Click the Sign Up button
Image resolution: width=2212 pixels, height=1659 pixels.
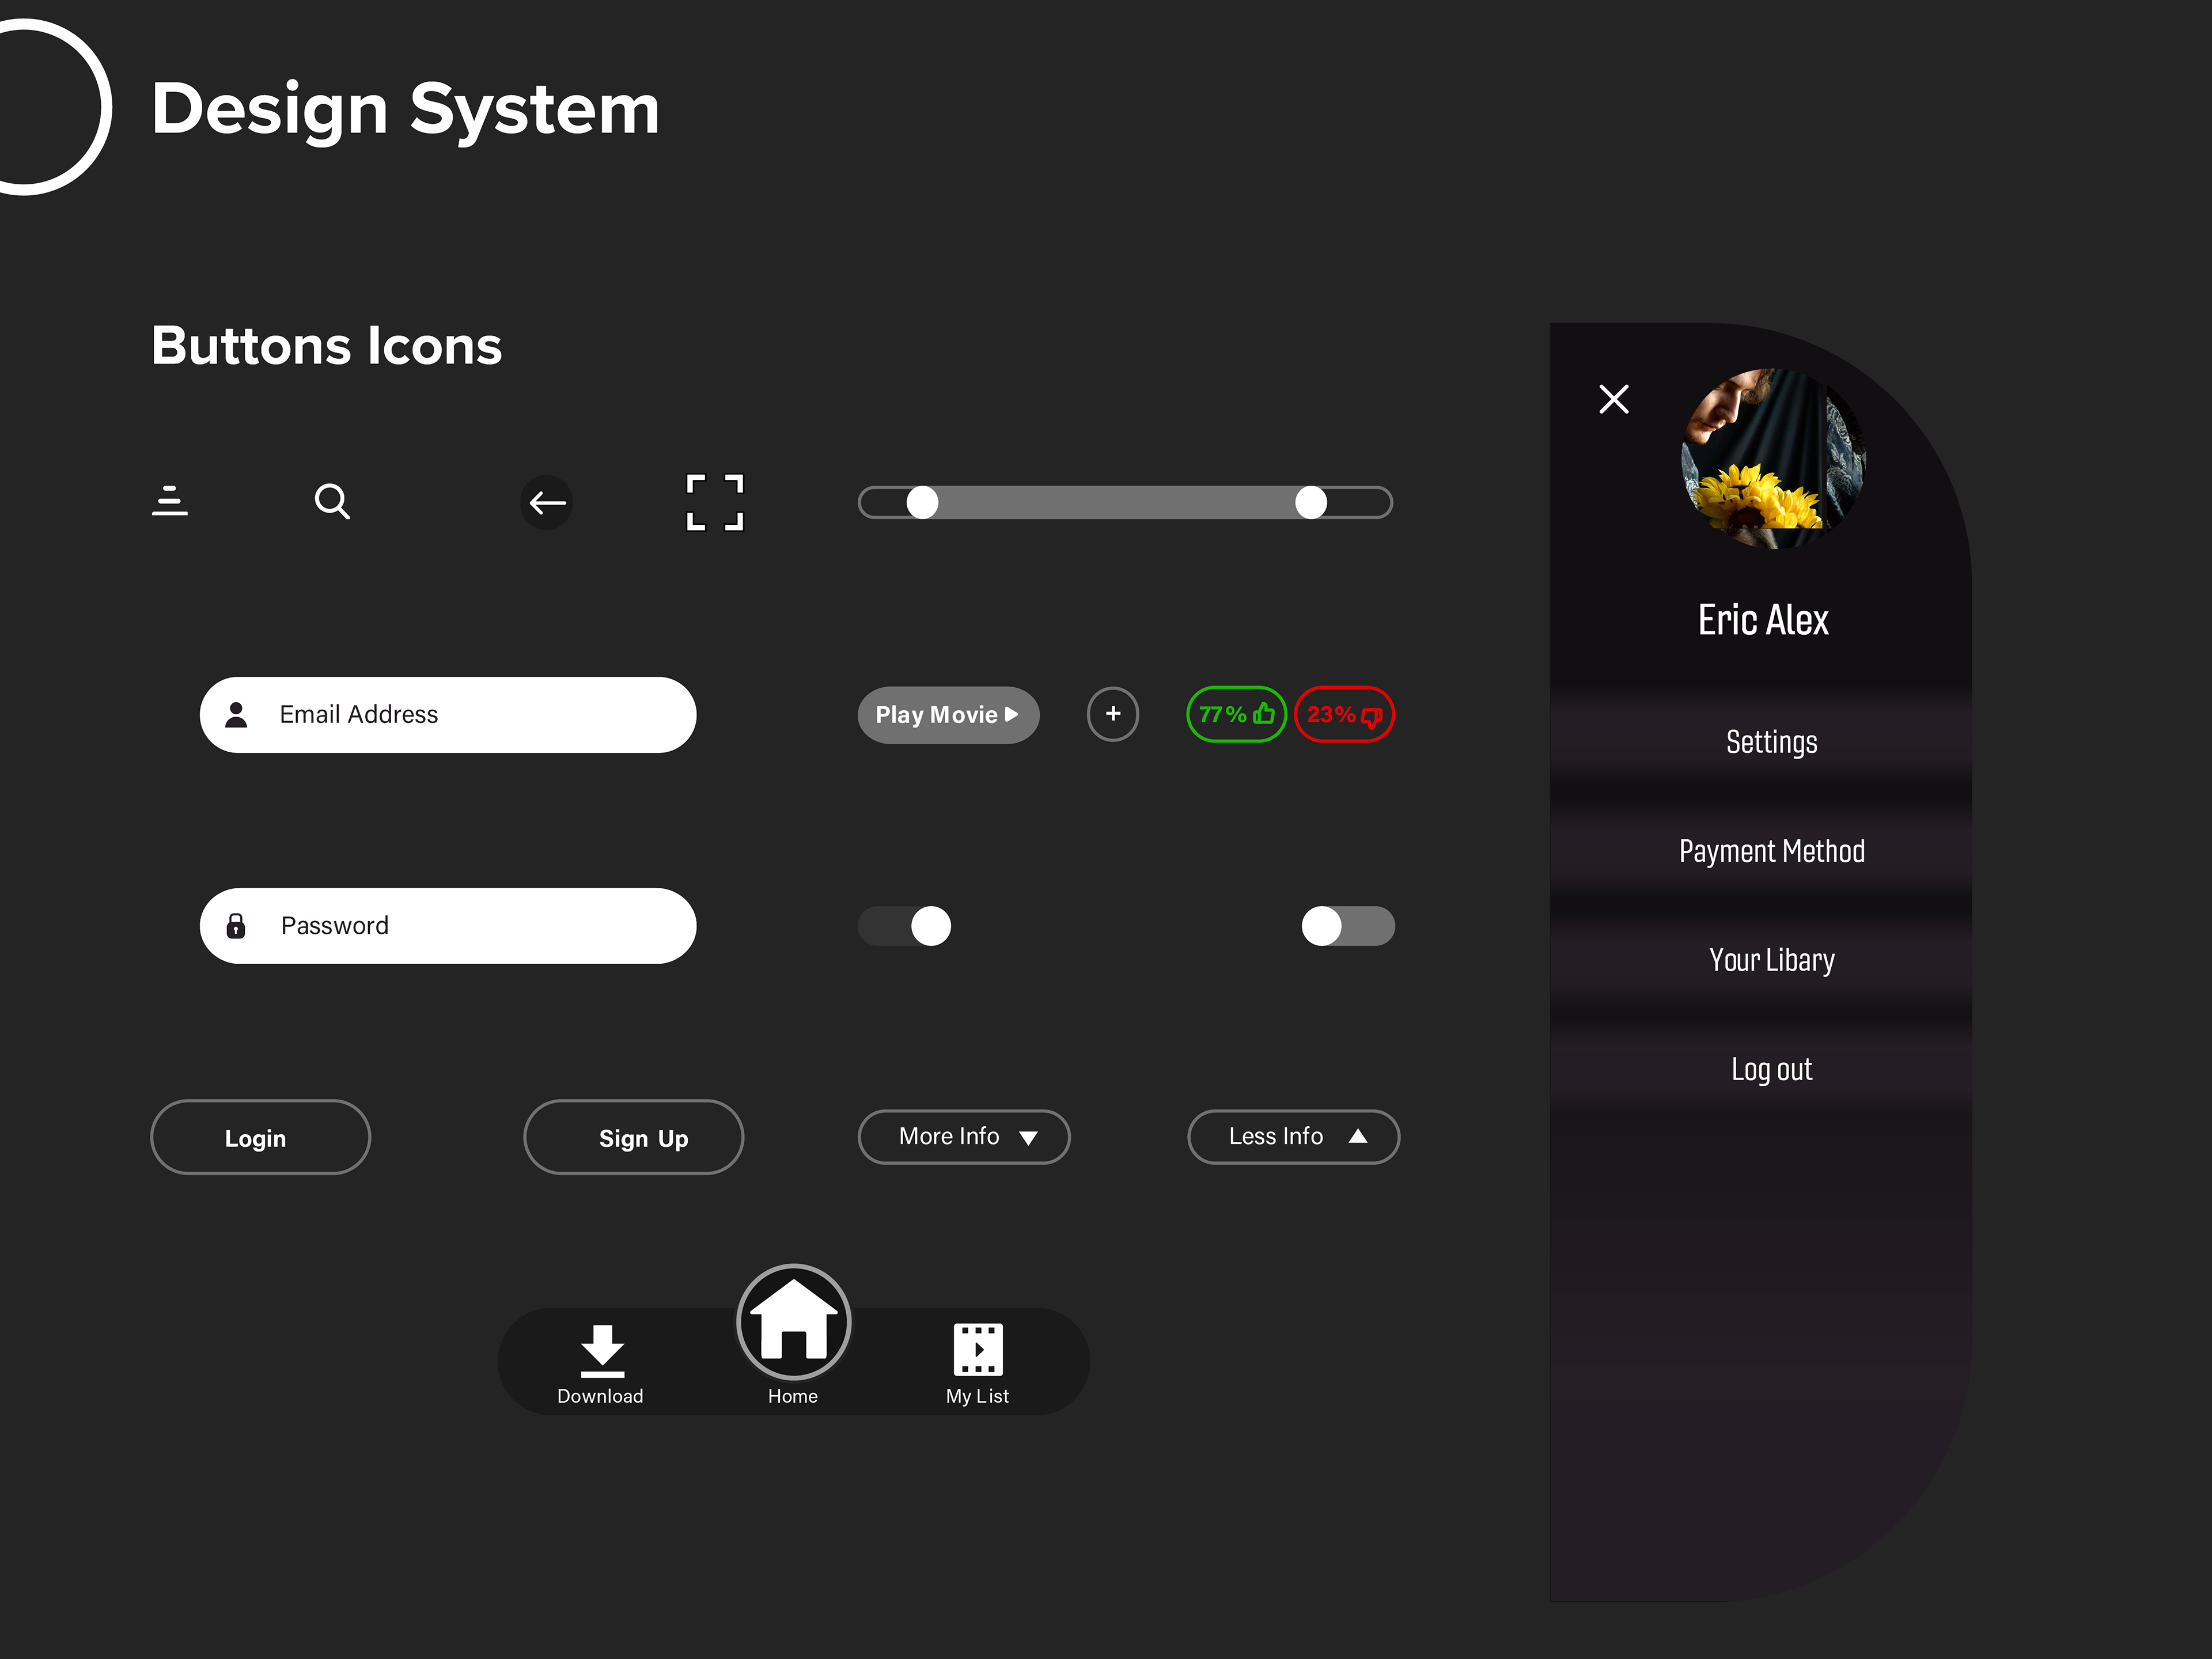tap(634, 1137)
